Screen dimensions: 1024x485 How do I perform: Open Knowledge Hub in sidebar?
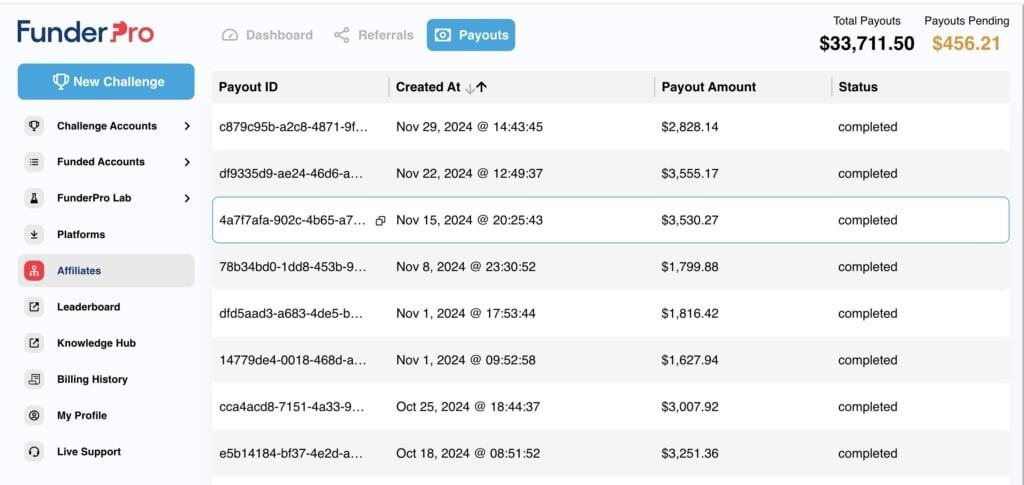click(x=106, y=343)
